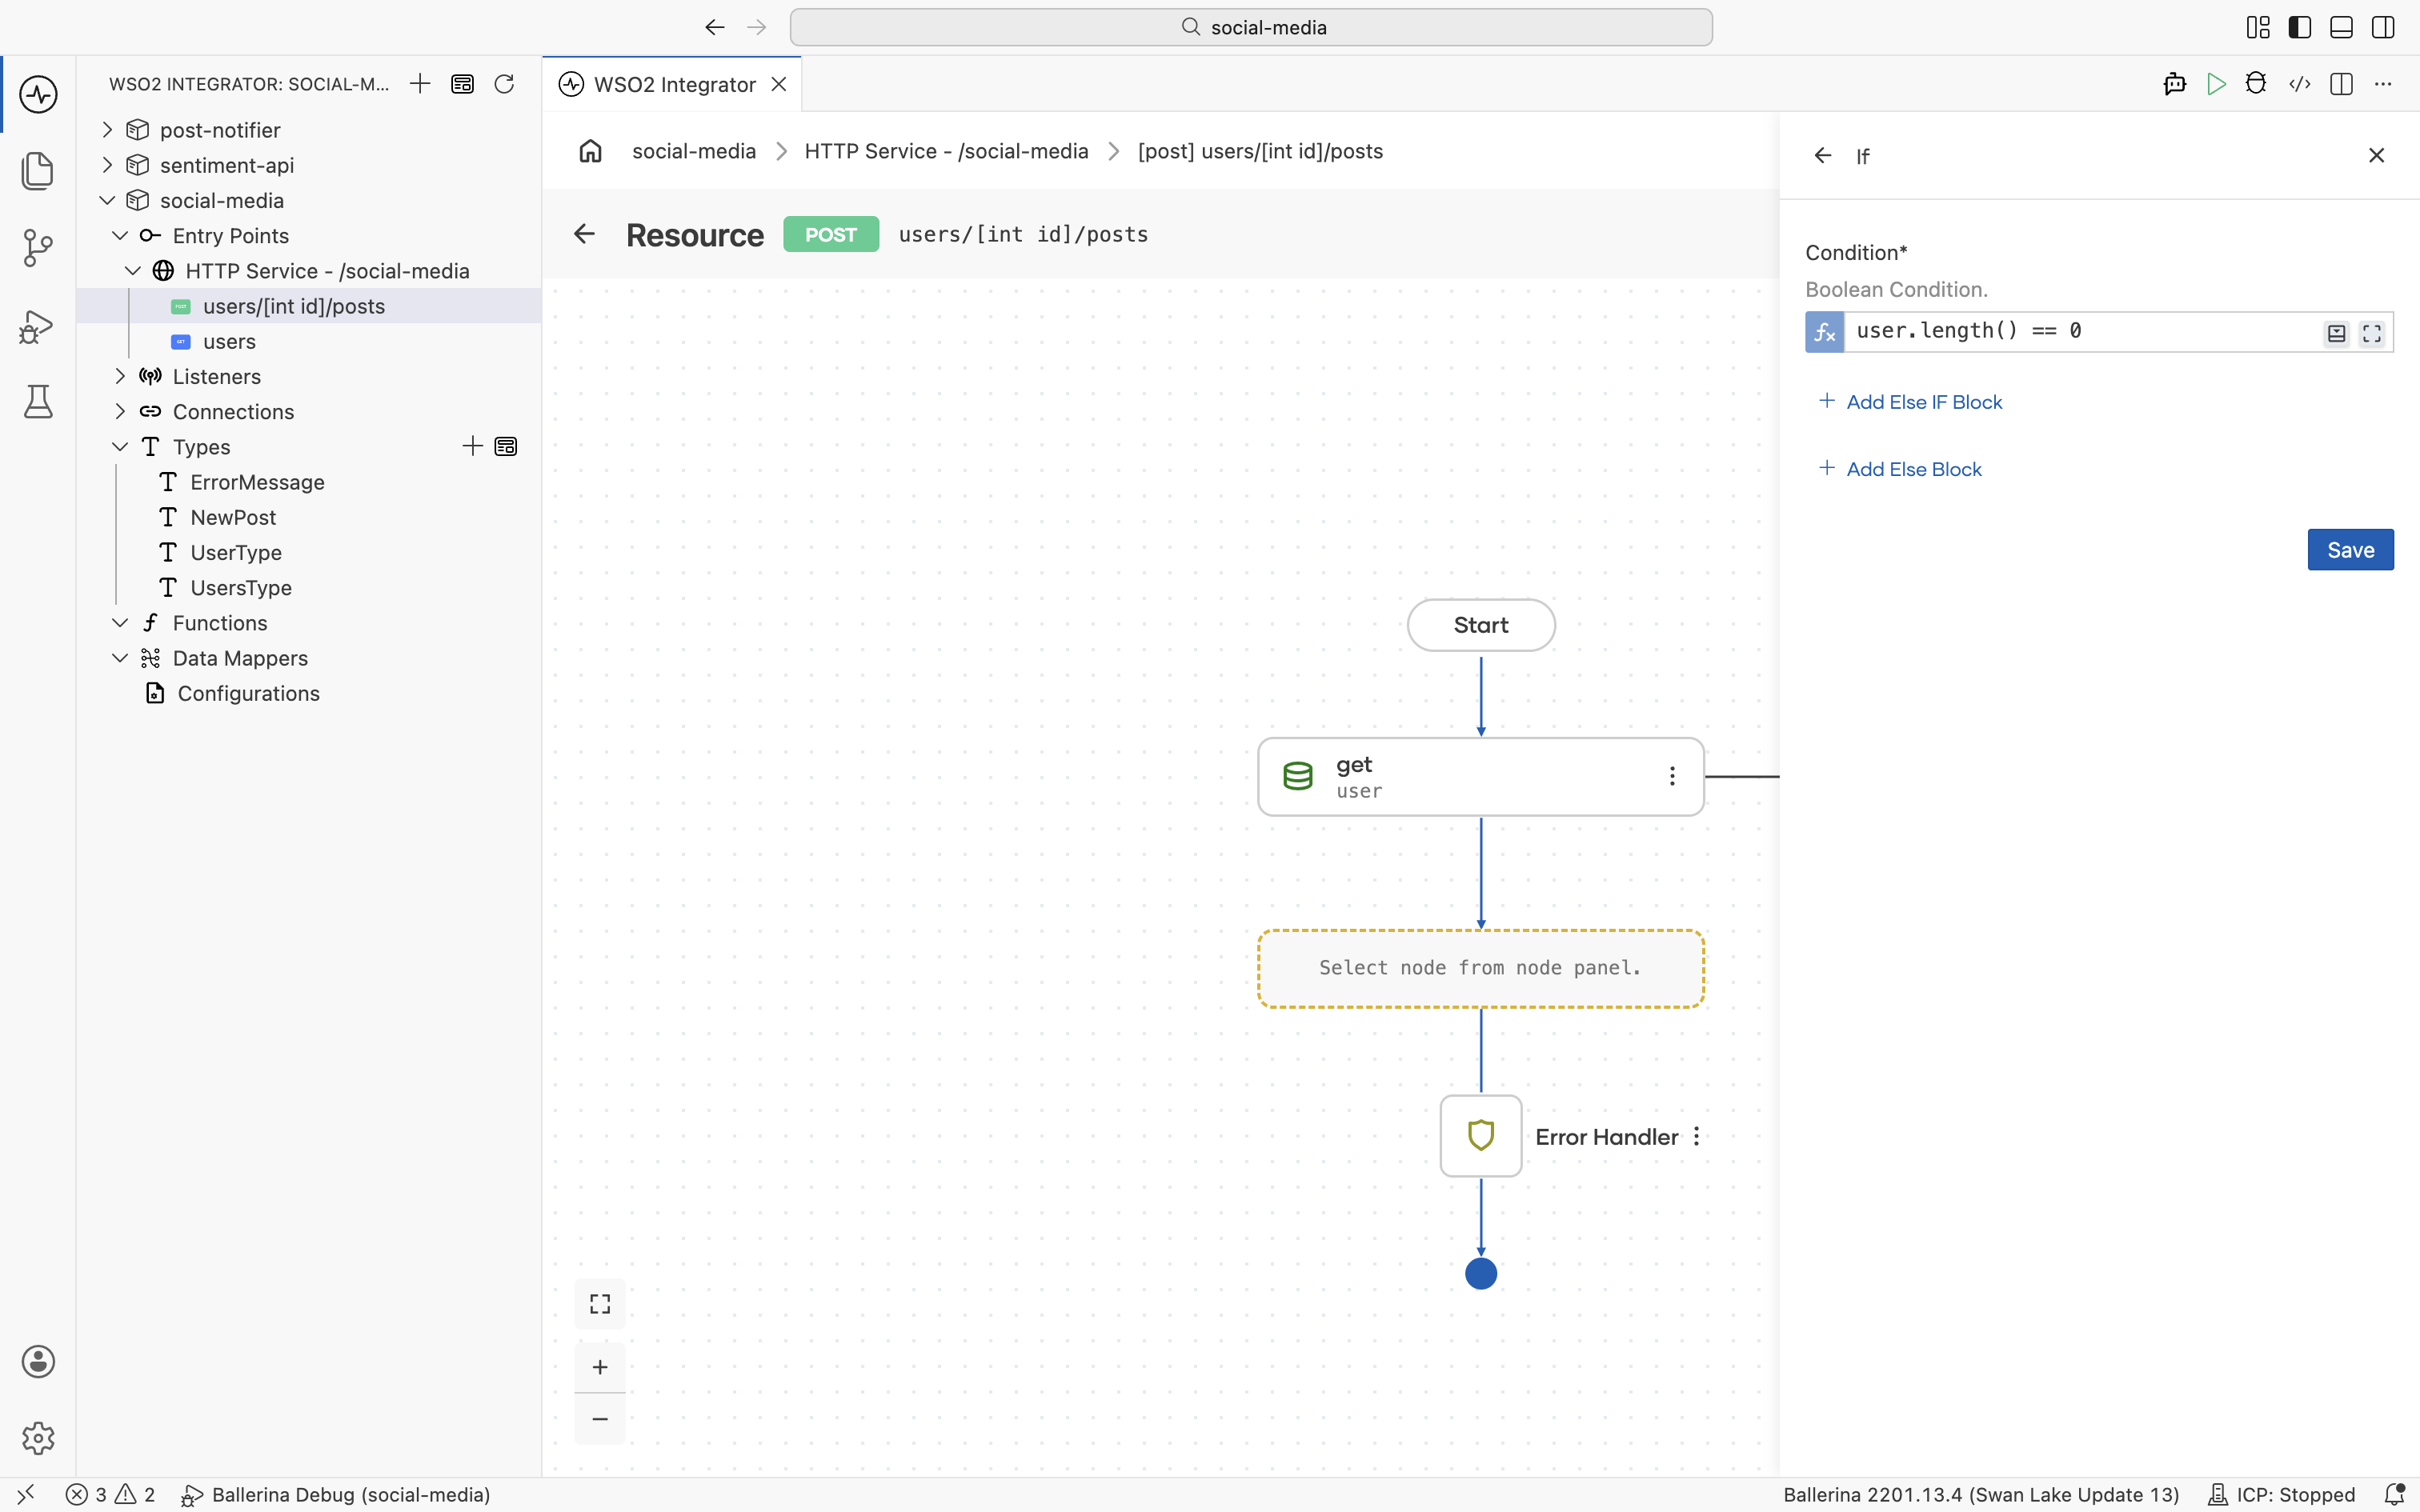Open the Accounts icon in activity bar
The image size is (2420, 1512).
(x=38, y=1361)
